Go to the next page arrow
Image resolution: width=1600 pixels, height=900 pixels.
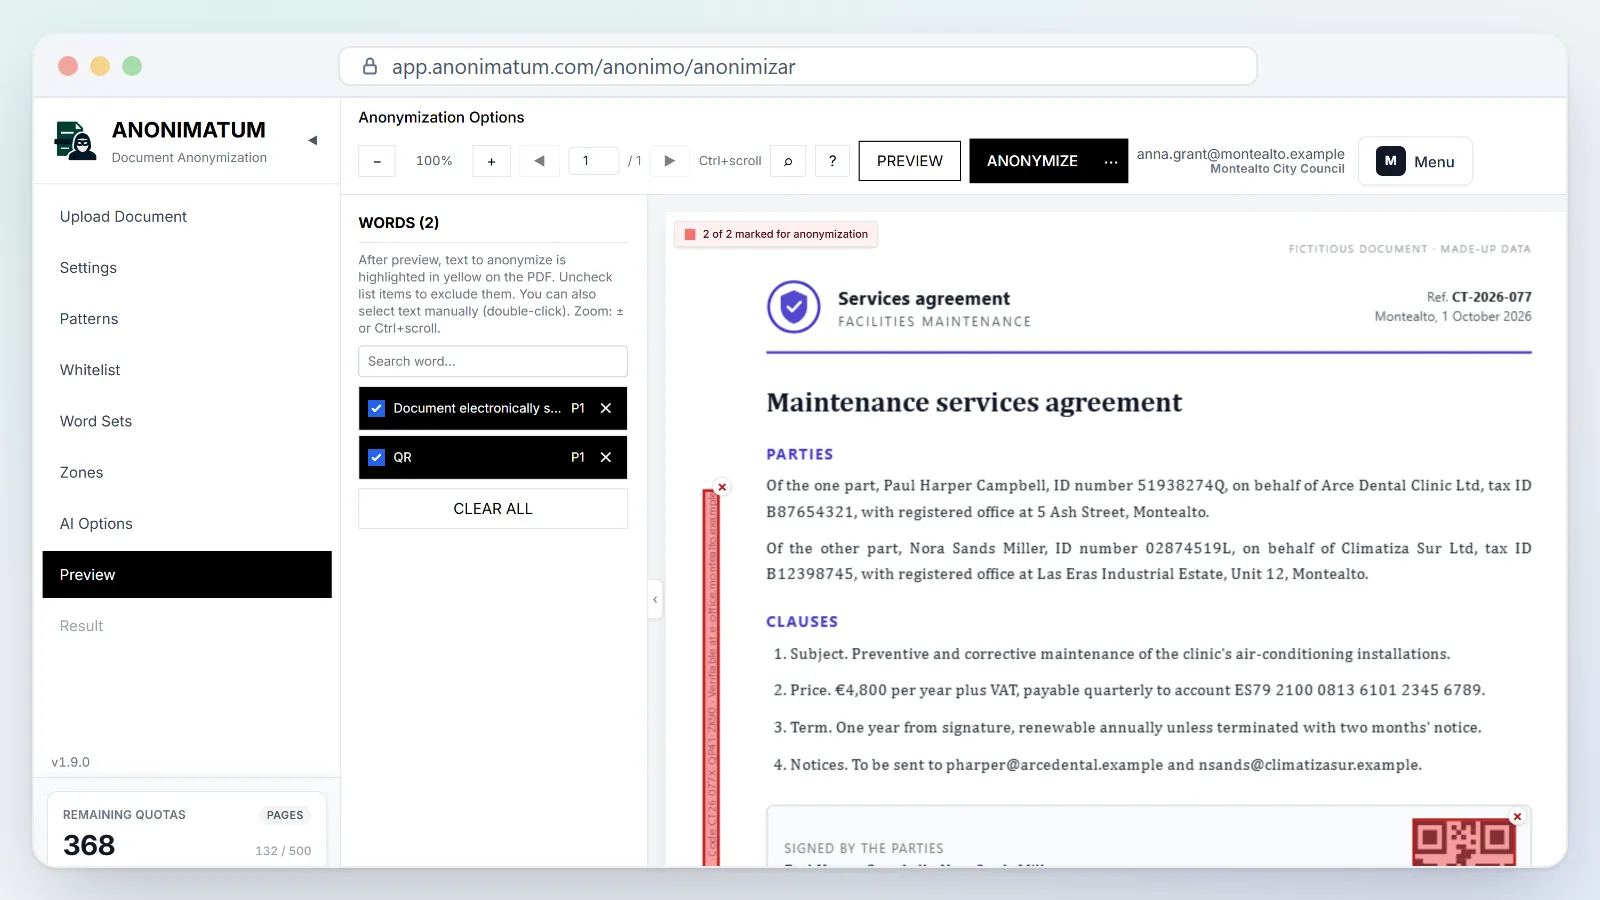point(669,161)
